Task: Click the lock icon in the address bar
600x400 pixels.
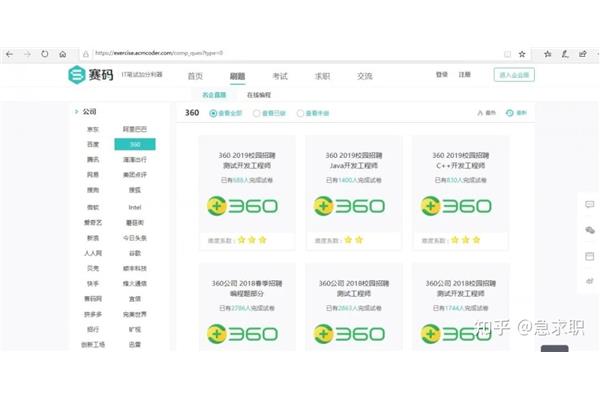Action: (x=86, y=54)
